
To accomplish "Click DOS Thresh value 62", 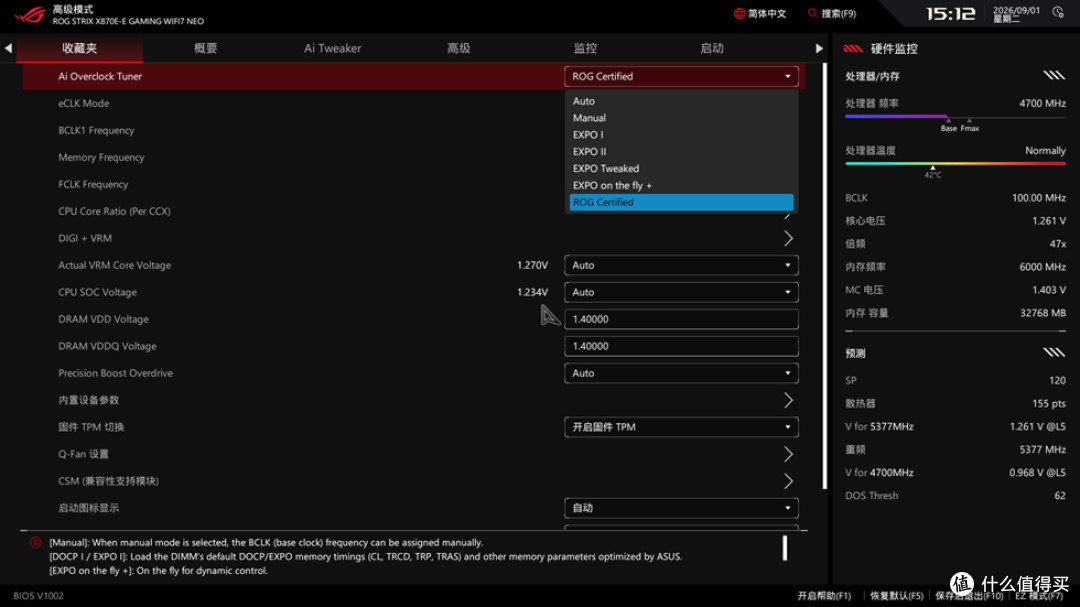I will point(1059,495).
